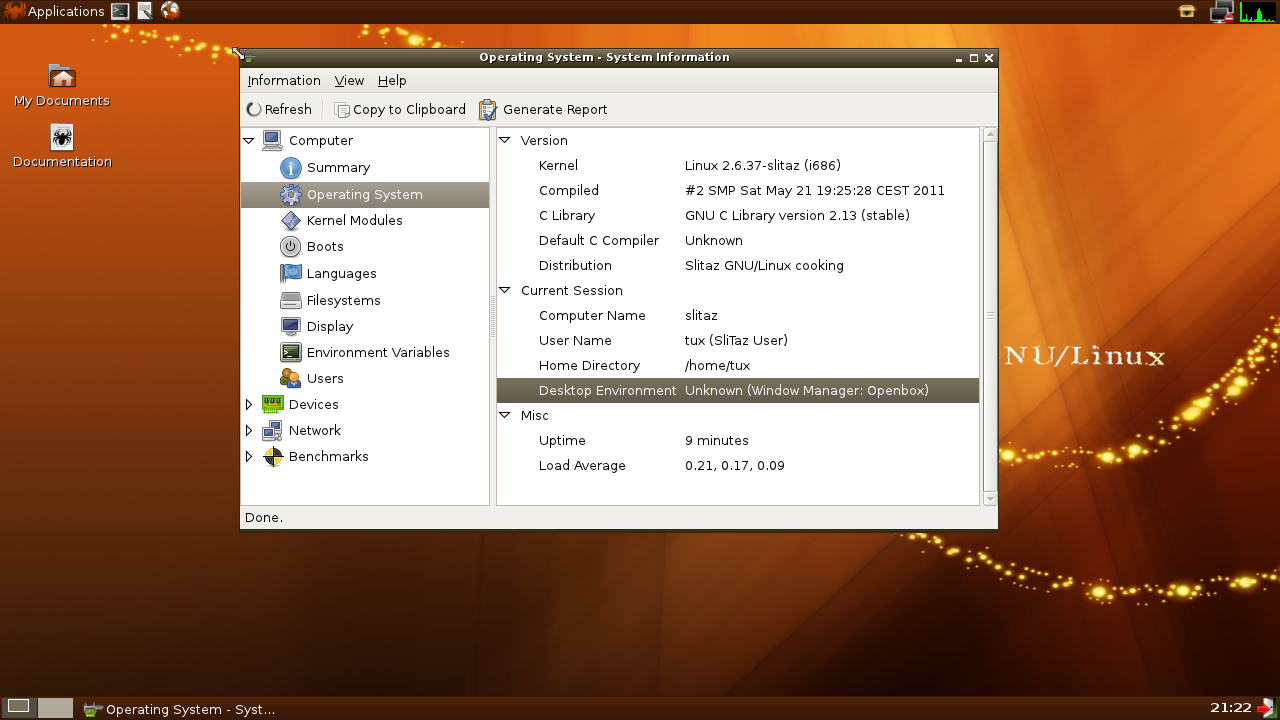Collapse the Current Session group
The width and height of the screenshot is (1280, 720).
(505, 291)
